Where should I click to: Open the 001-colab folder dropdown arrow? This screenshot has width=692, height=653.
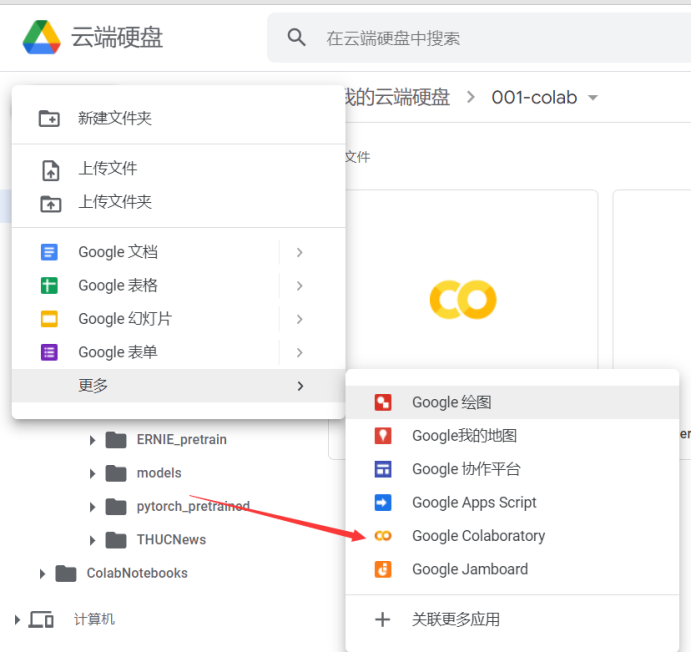593,98
